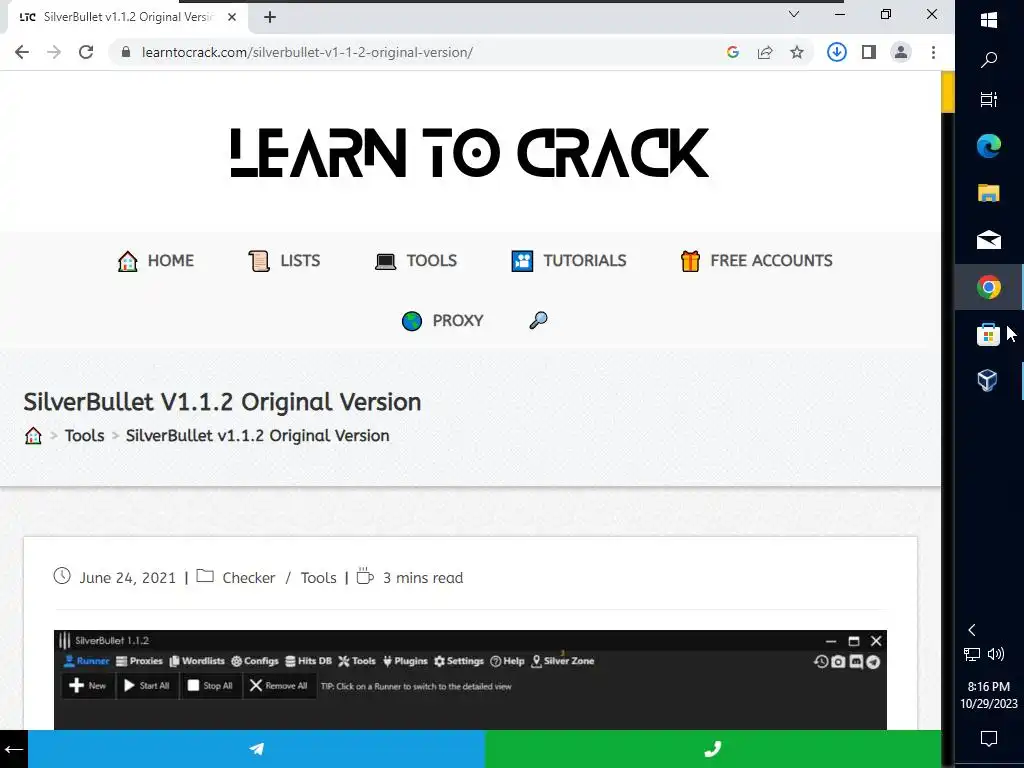1024x768 pixels.
Task: Click the June 24, 2021 date text
Action: [x=127, y=578]
